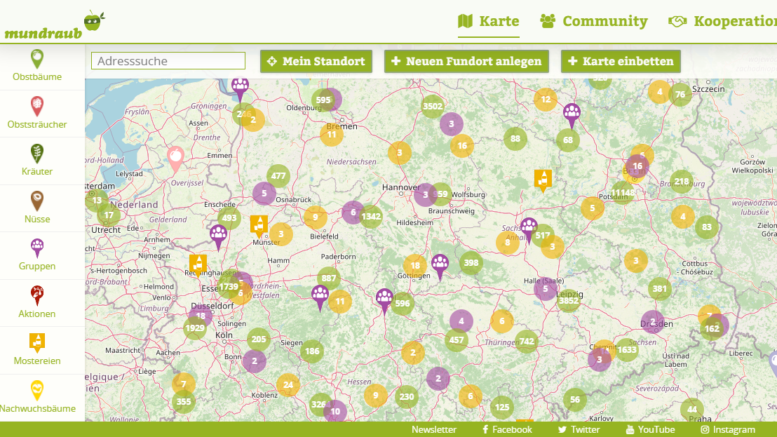Click Neuen Fundort anlegen button
The height and width of the screenshot is (437, 777).
click(465, 61)
